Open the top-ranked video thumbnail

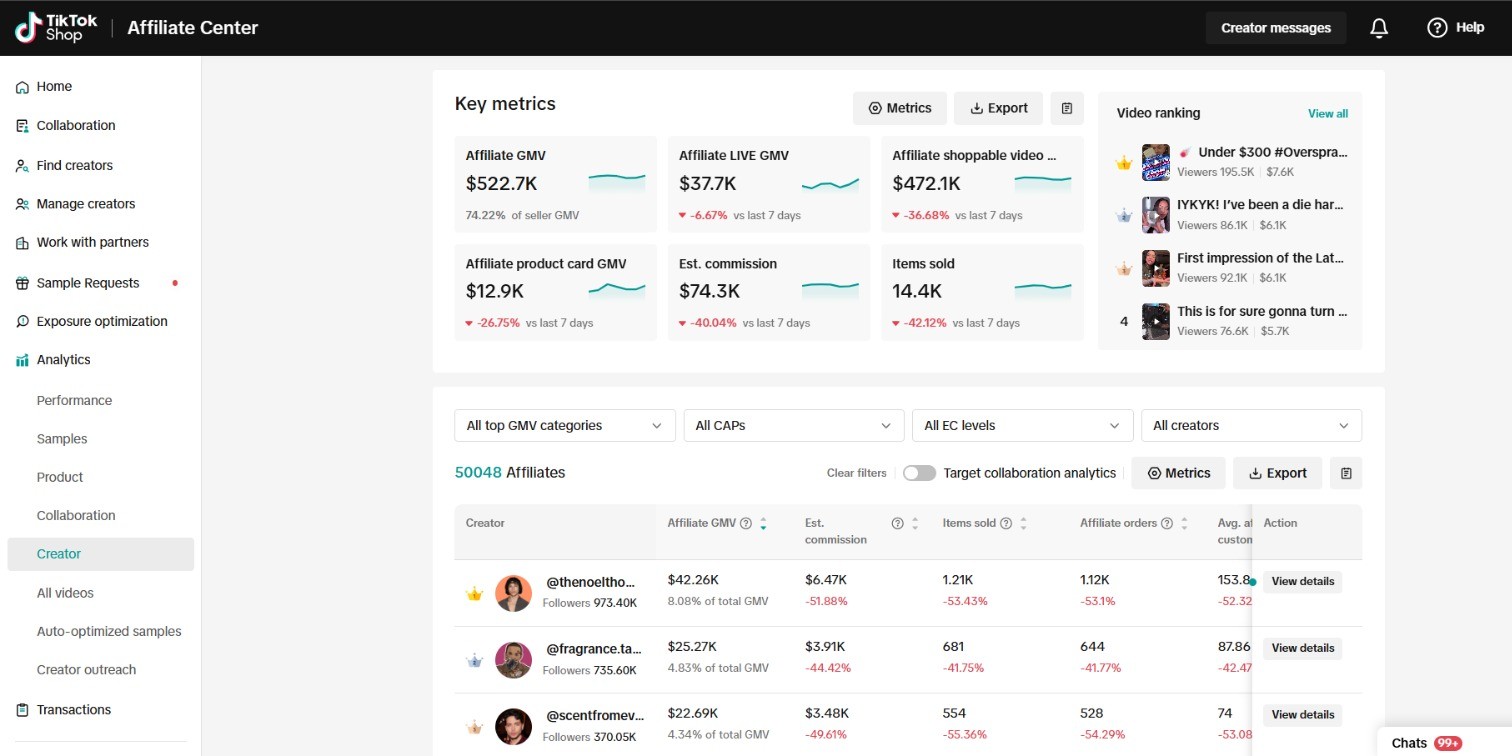pyautogui.click(x=1156, y=163)
